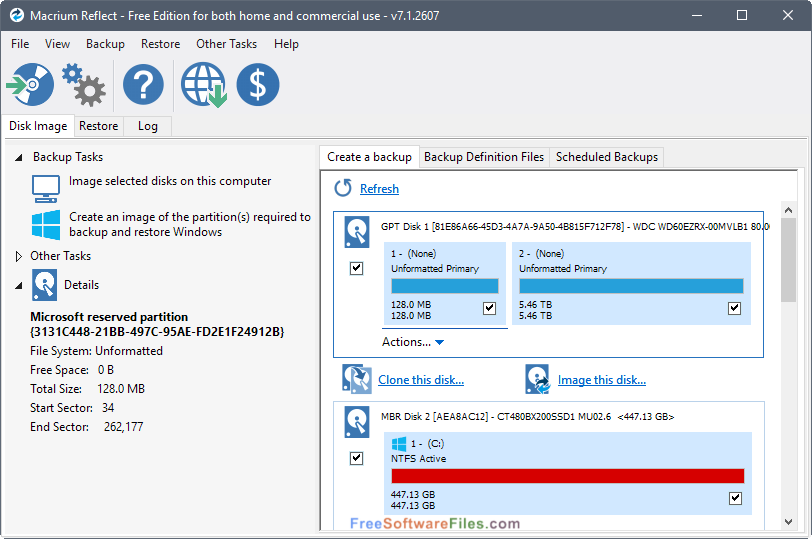812x539 pixels.
Task: Click the blue question mark help icon
Action: [x=143, y=84]
